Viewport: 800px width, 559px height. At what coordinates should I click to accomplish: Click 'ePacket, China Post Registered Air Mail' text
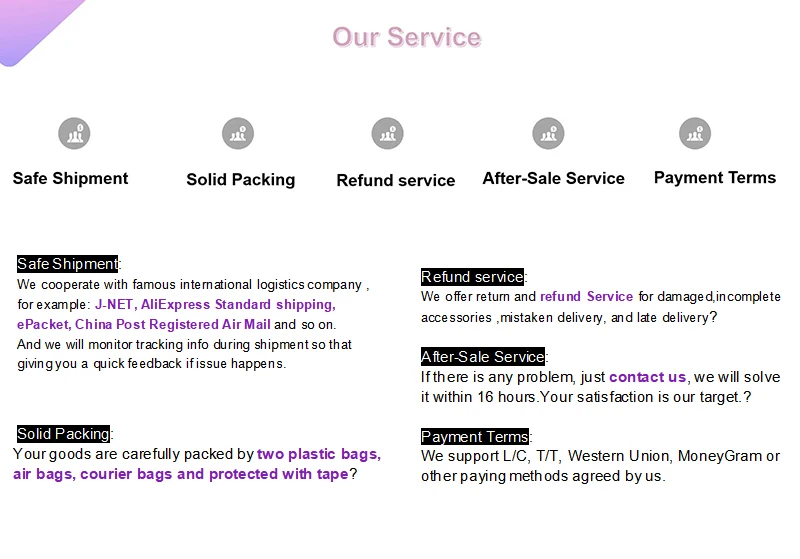144,324
